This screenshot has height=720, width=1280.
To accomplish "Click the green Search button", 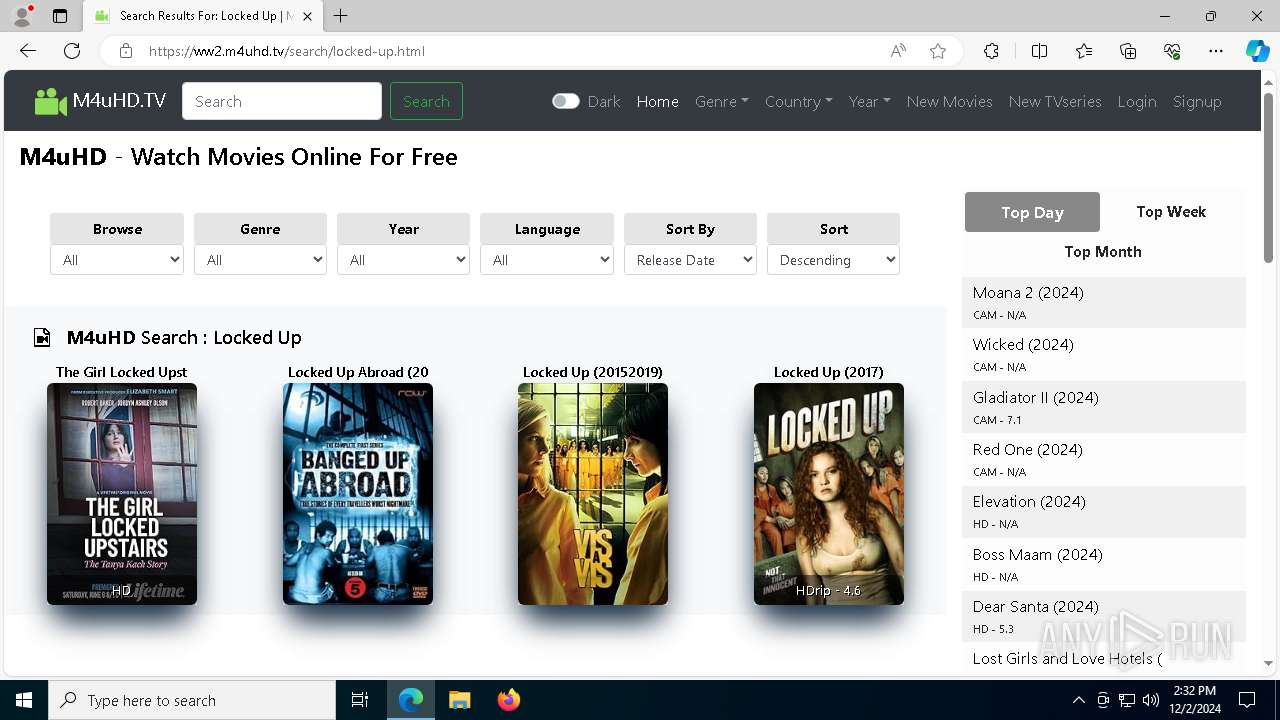I will click(x=426, y=101).
